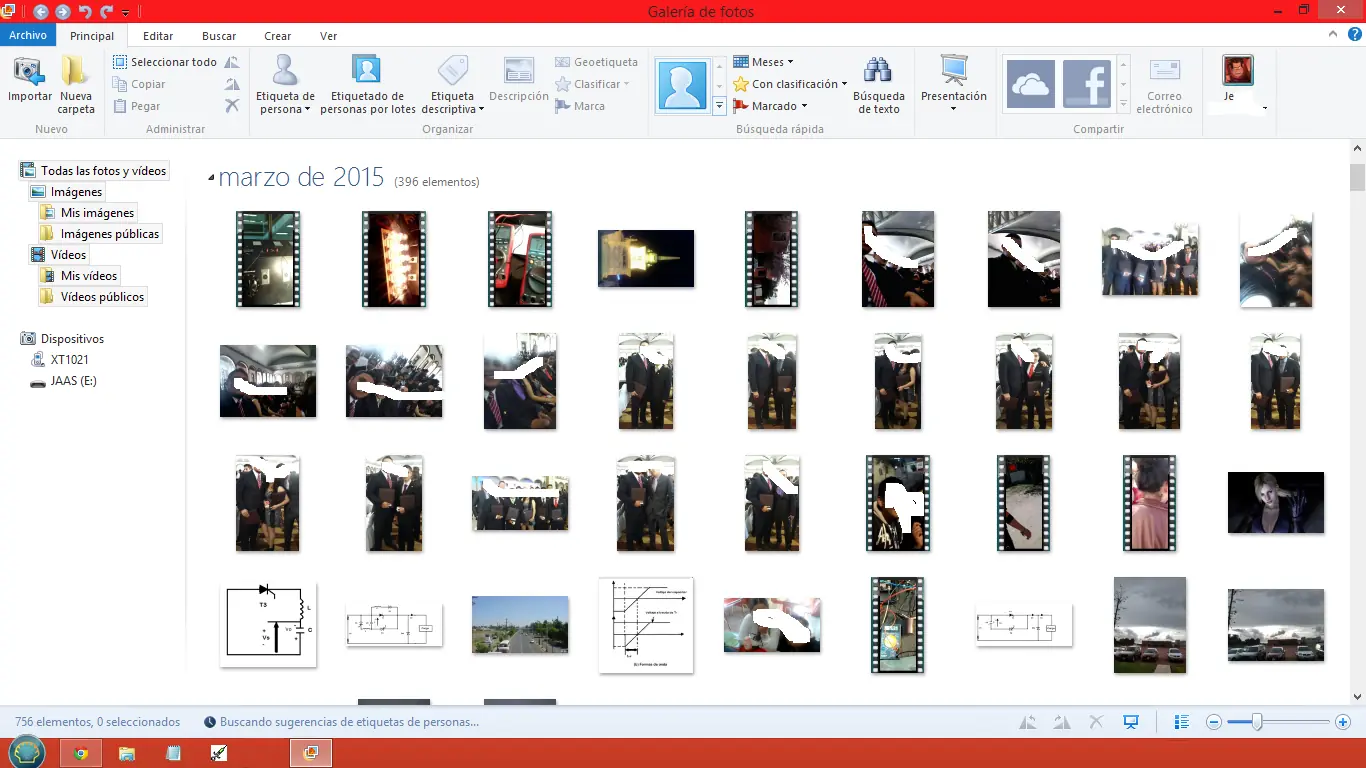Click the vertical scrollbar thumb
Screen dimensions: 1366x768
(x=1357, y=177)
